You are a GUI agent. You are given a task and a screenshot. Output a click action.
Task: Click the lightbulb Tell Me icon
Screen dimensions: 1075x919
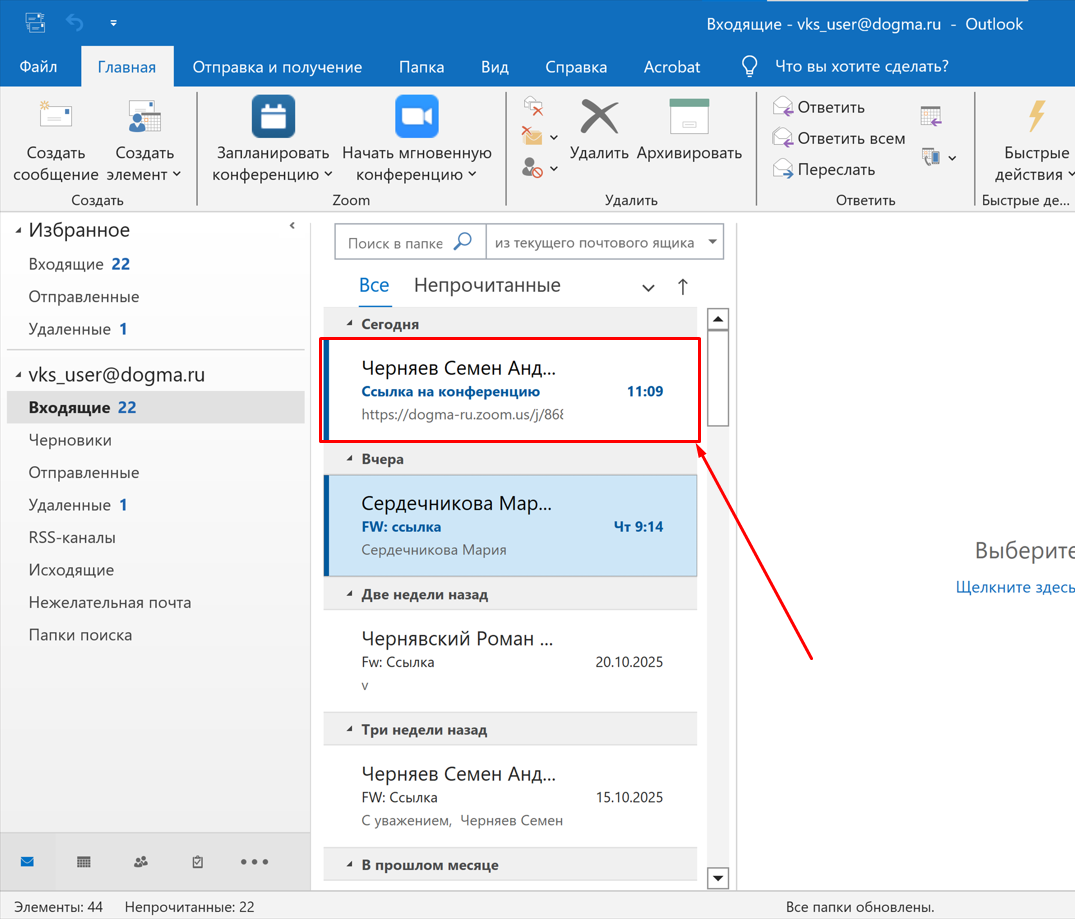[749, 67]
